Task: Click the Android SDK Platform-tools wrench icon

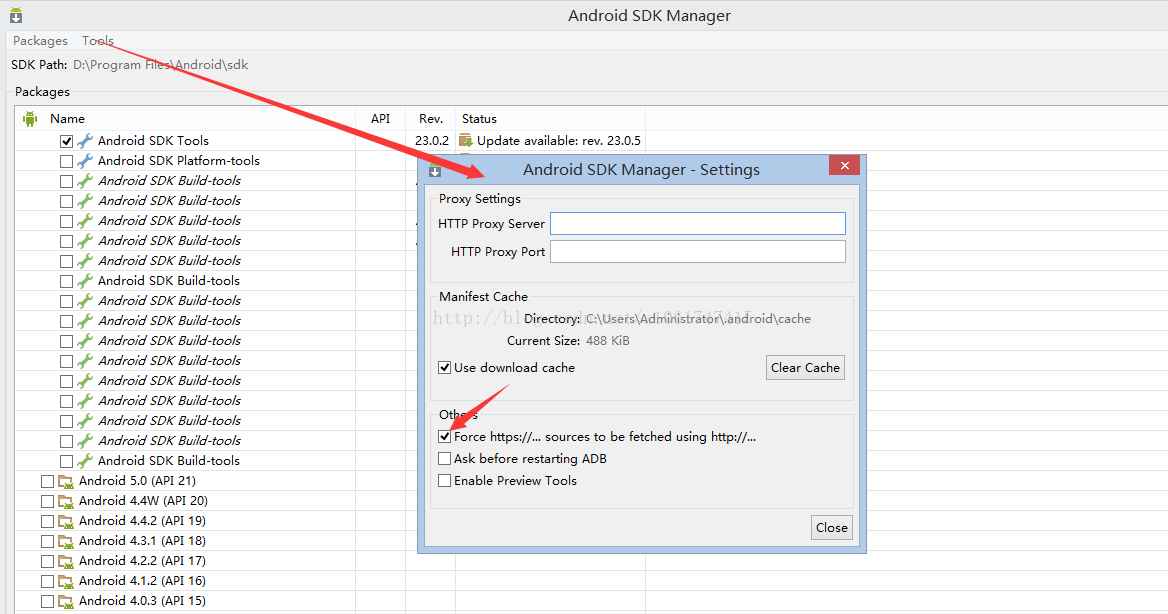Action: [85, 161]
